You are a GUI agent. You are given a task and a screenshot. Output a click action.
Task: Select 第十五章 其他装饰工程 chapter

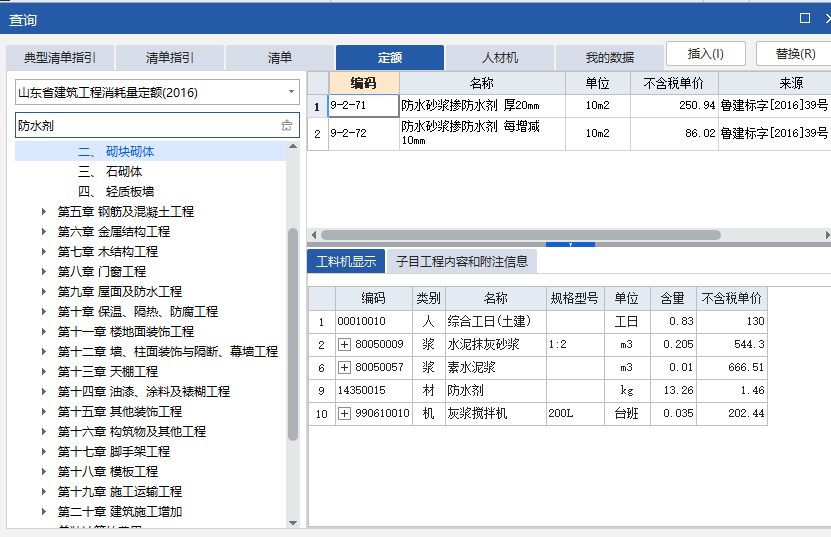coord(120,411)
